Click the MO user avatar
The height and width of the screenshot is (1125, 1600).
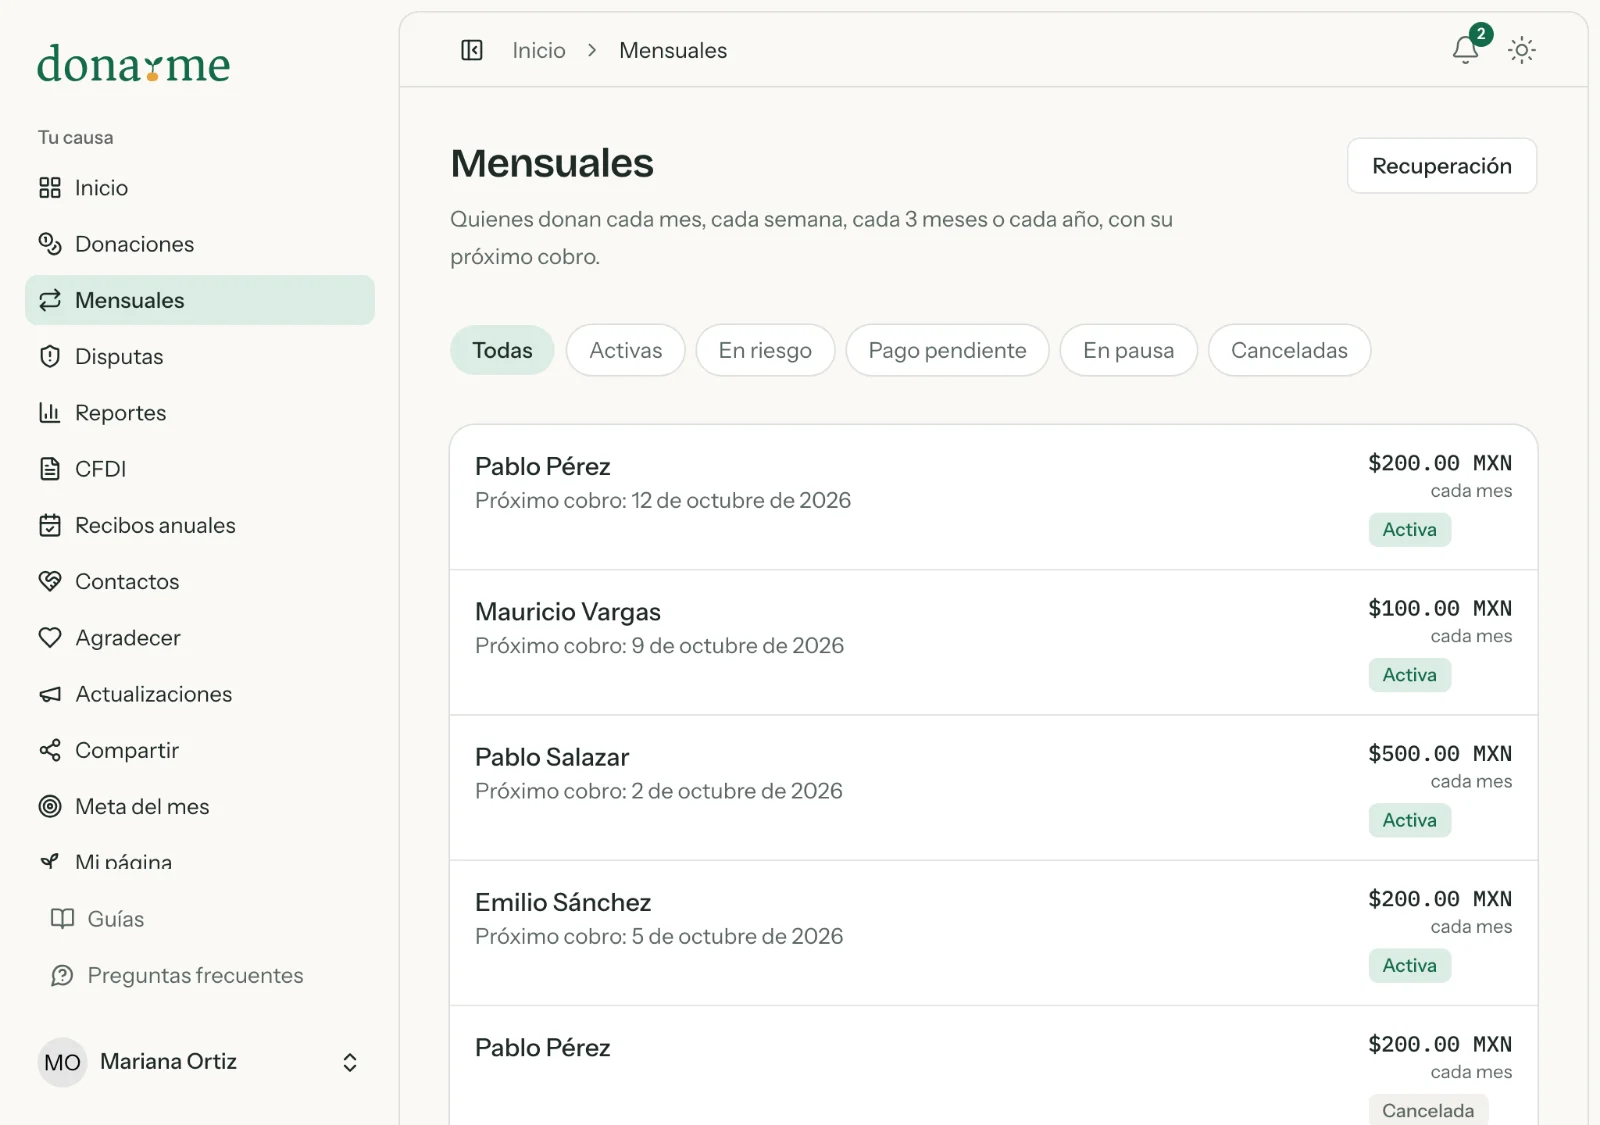click(62, 1062)
